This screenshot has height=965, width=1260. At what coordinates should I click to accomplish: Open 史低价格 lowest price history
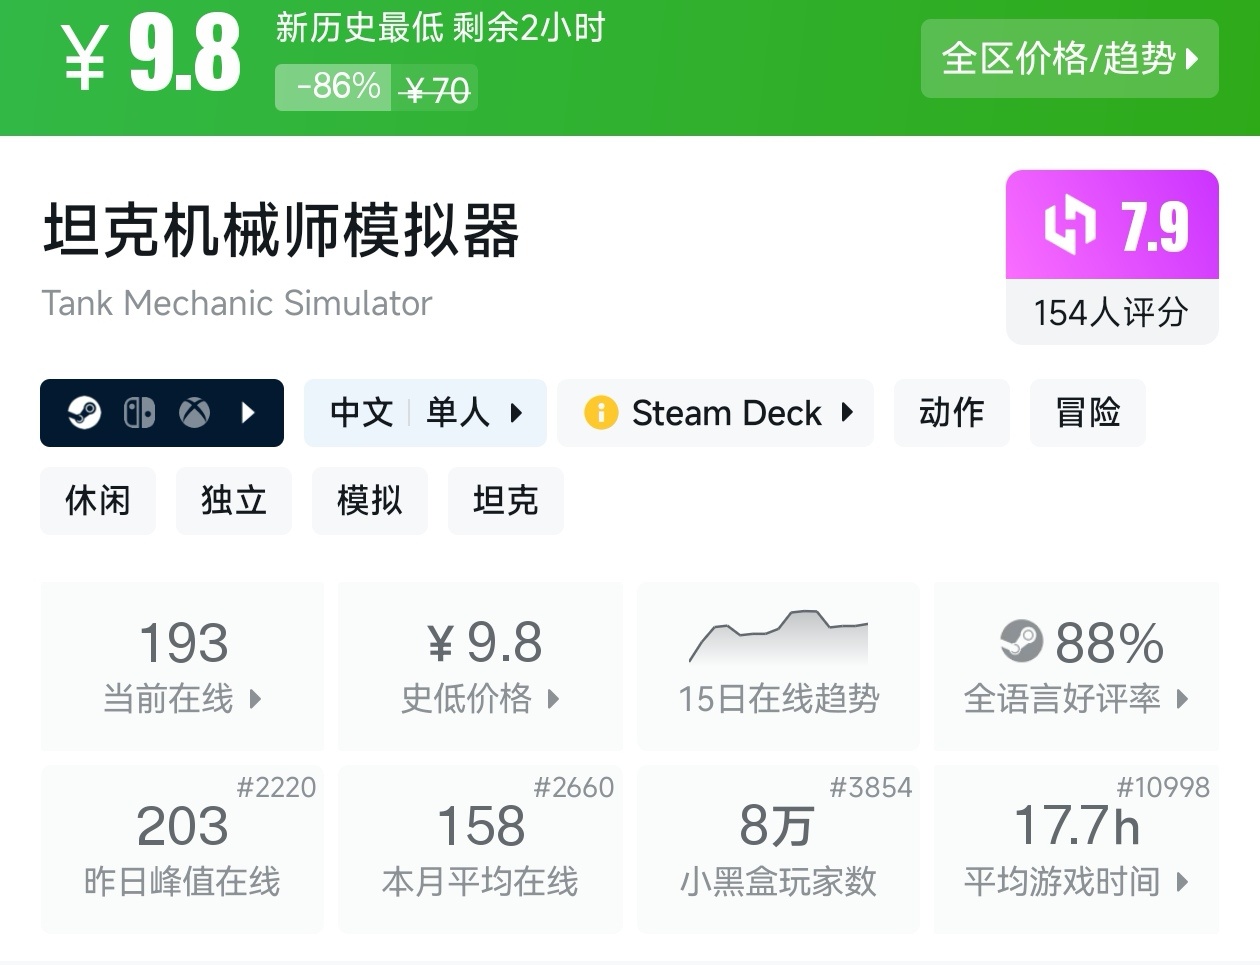point(481,666)
